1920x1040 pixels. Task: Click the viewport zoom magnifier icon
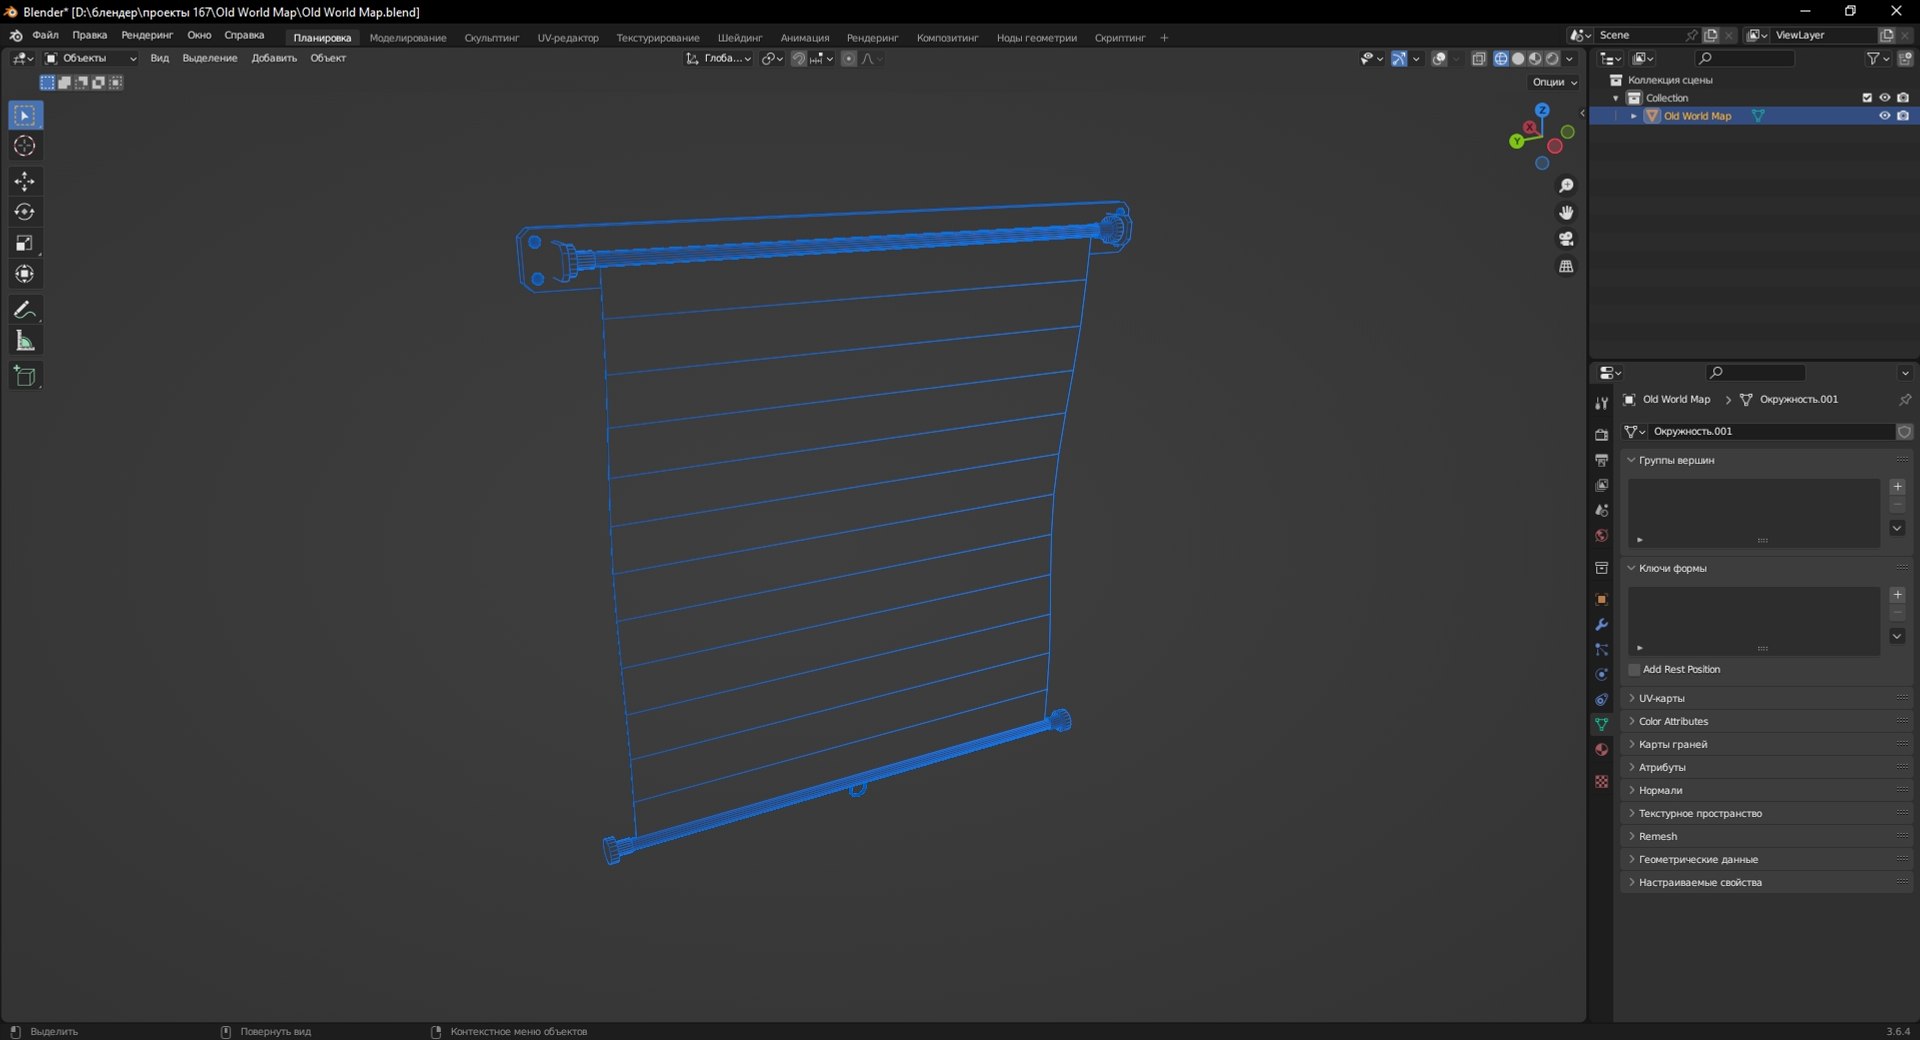[x=1566, y=186]
